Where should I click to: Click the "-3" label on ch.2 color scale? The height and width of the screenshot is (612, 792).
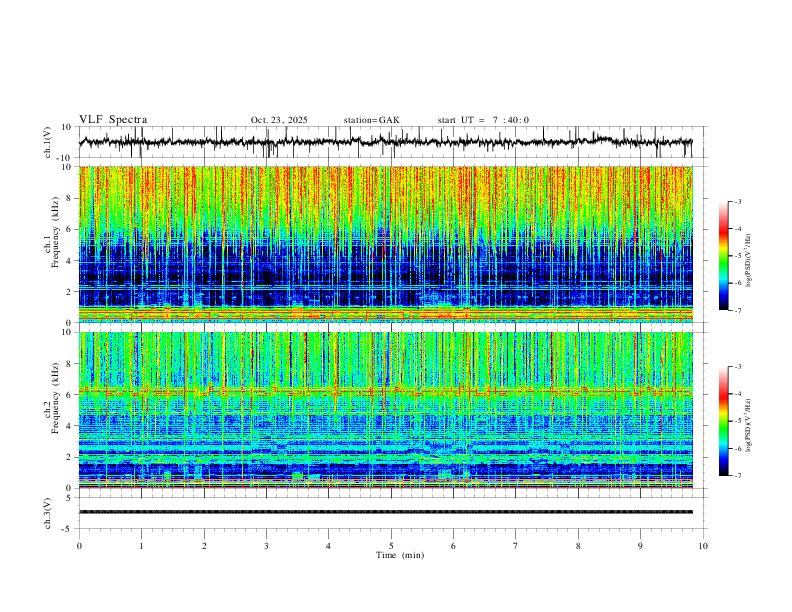coord(738,367)
